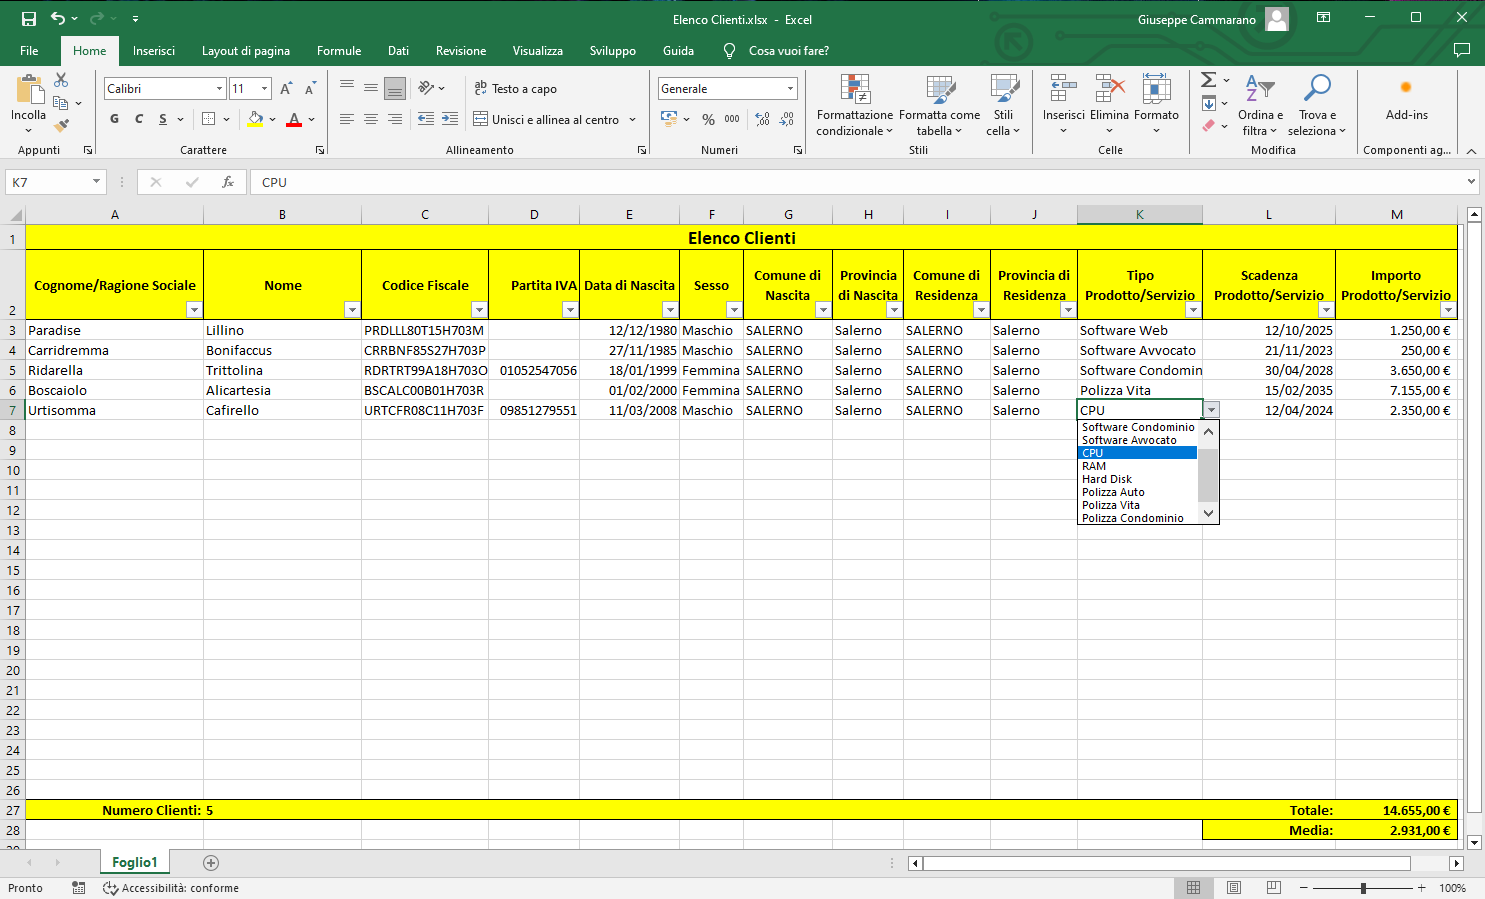Screen dimensions: 1485x899
Task: Open Formattazione condizionale menu
Action: tap(855, 105)
